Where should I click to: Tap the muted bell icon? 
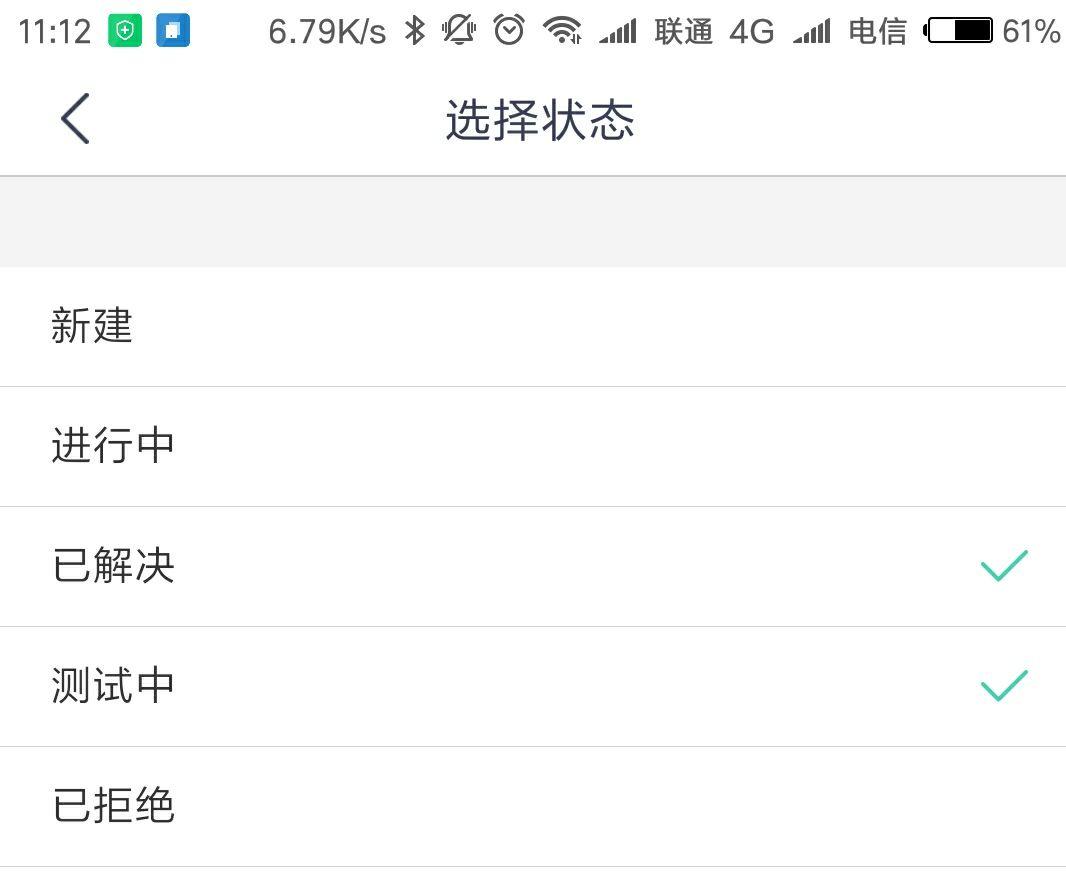pos(459,31)
